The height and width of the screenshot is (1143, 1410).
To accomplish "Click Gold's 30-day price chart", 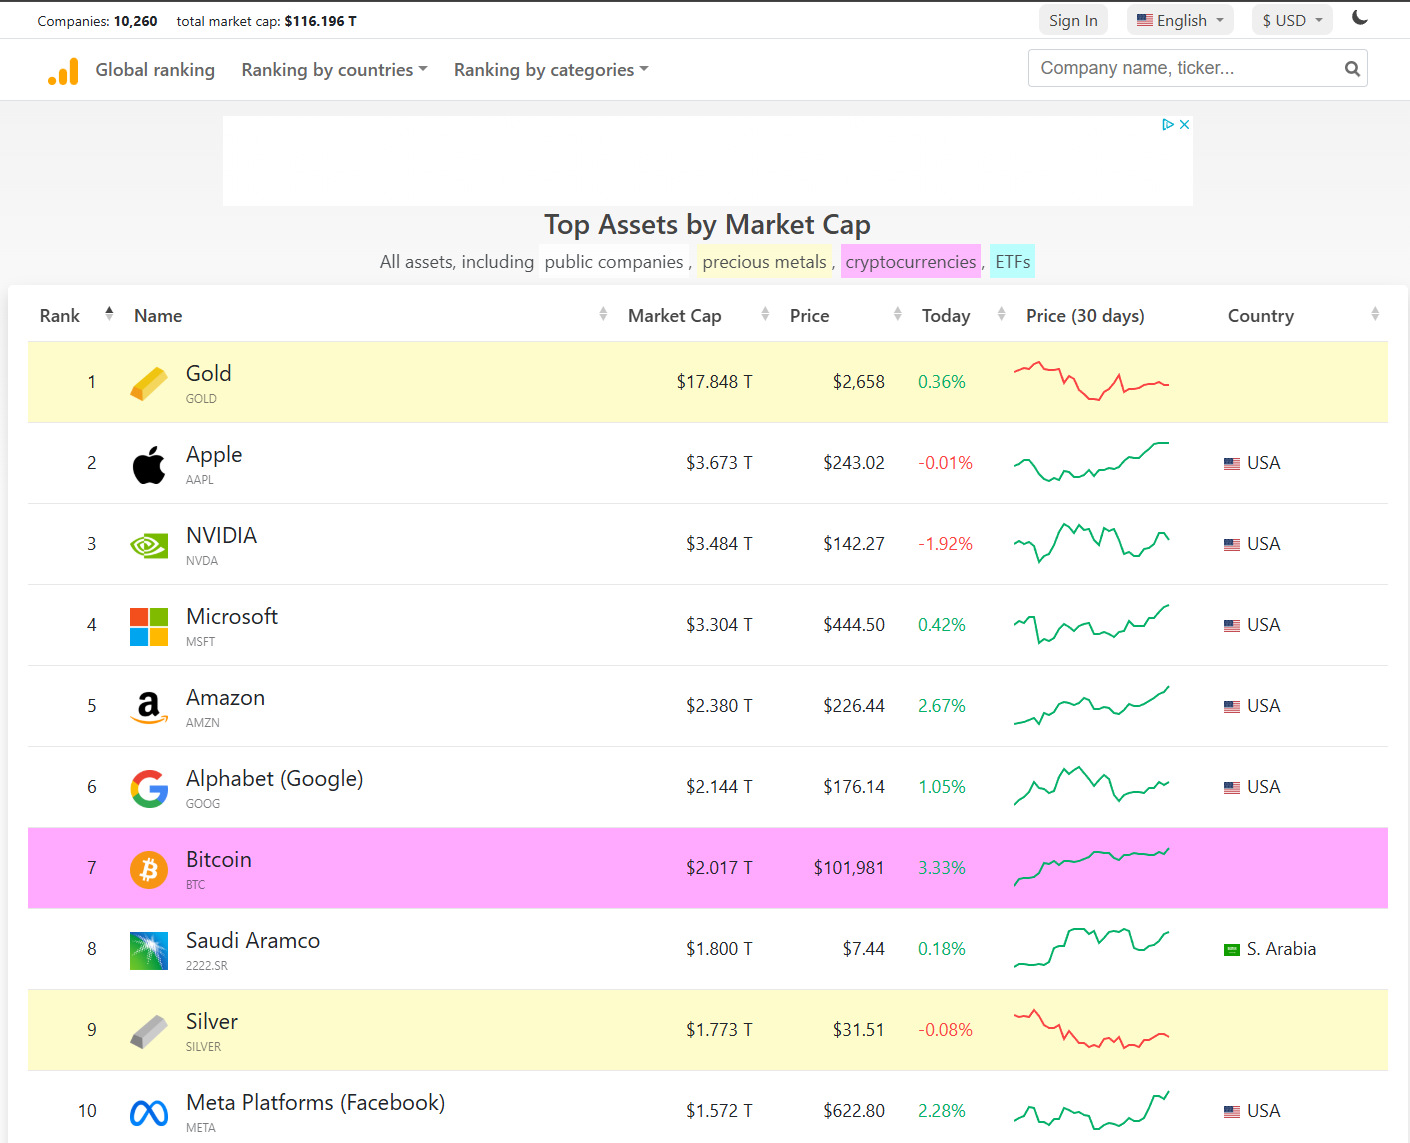I will coord(1091,382).
